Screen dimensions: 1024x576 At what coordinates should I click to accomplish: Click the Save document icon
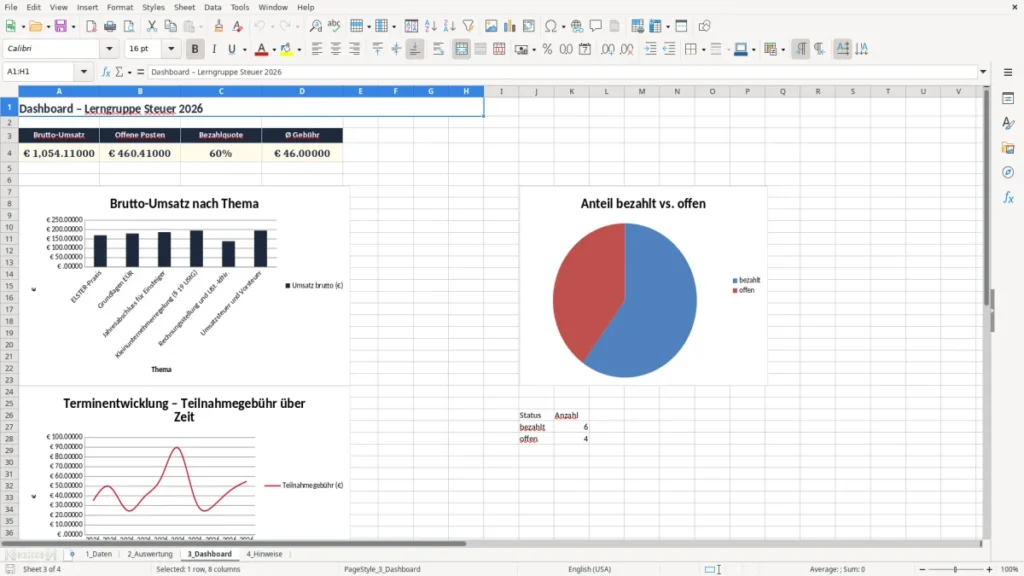tap(60, 26)
